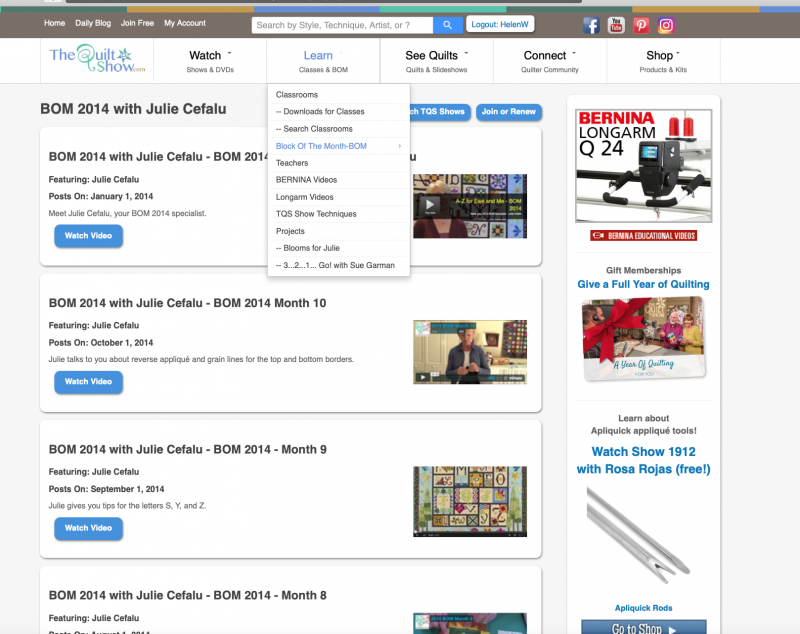The image size is (800, 634).
Task: Choose Teachers in the Learn dropdown
Action: [292, 163]
